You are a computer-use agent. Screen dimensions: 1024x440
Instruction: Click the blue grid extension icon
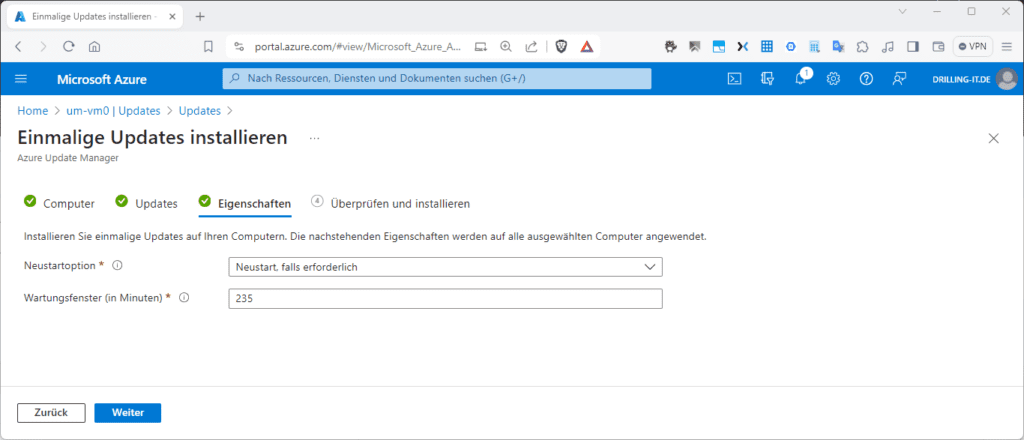[767, 46]
